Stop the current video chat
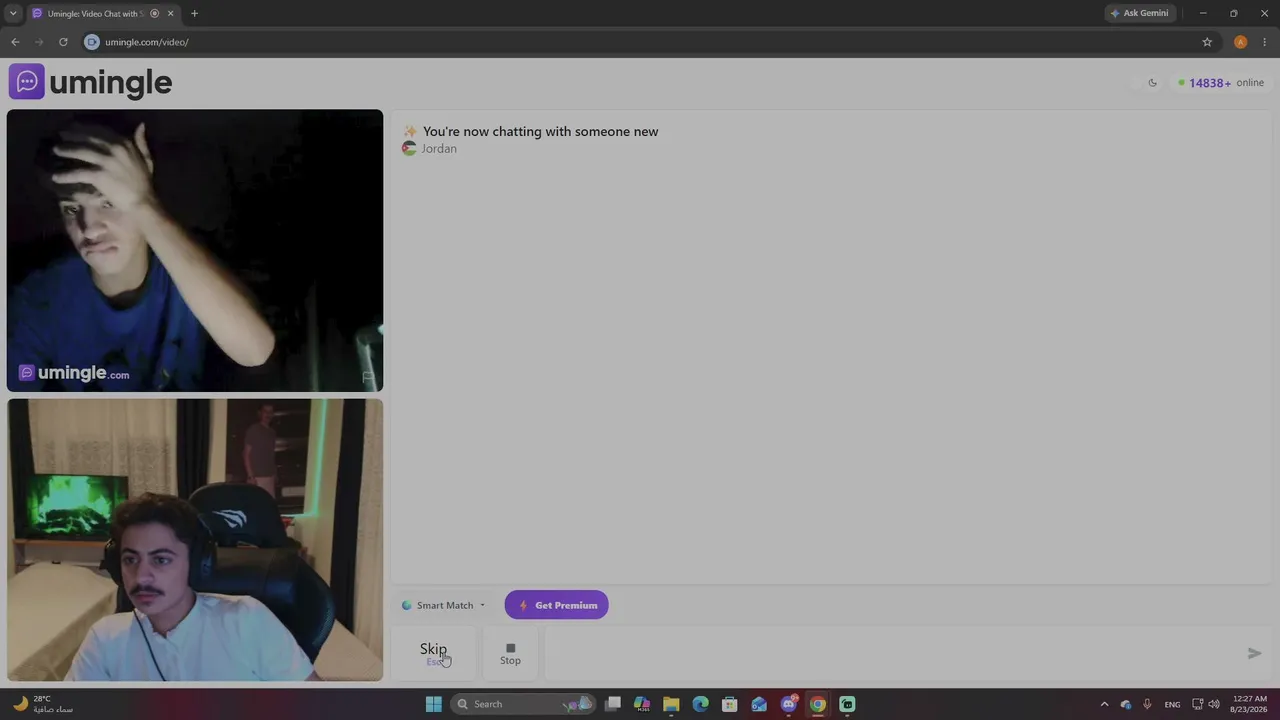 [x=510, y=653]
